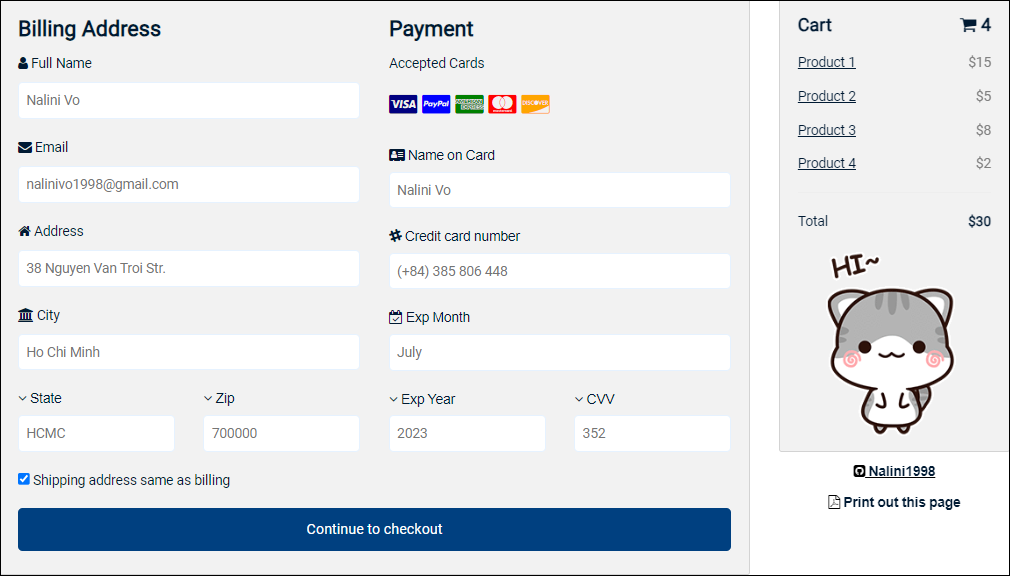The height and width of the screenshot is (576, 1010).
Task: Click the printer icon near Print out this page
Action: pos(834,501)
